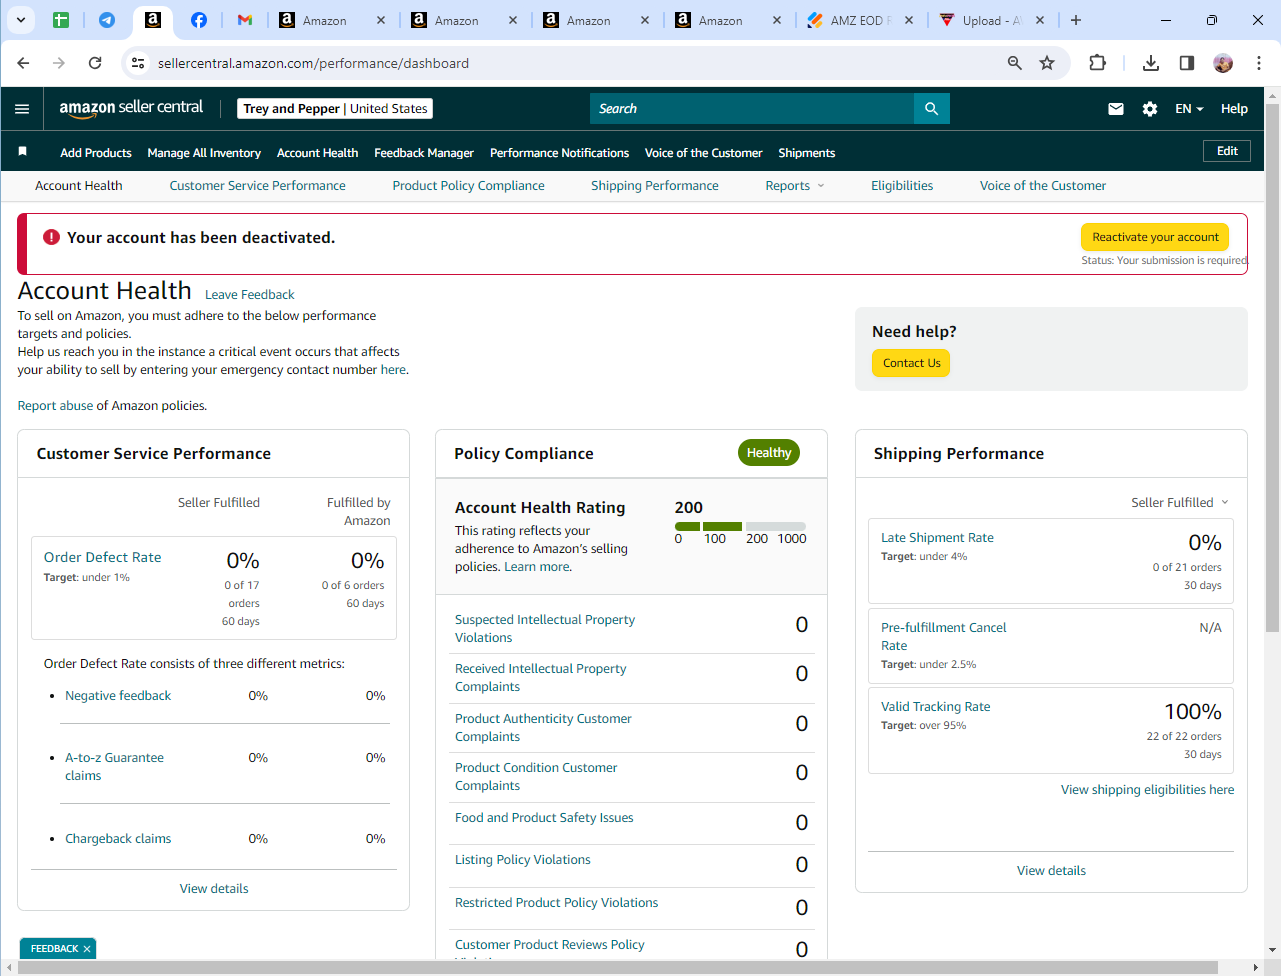This screenshot has height=976, width=1281.
Task: Click the amazon seller central logo
Action: tap(131, 108)
